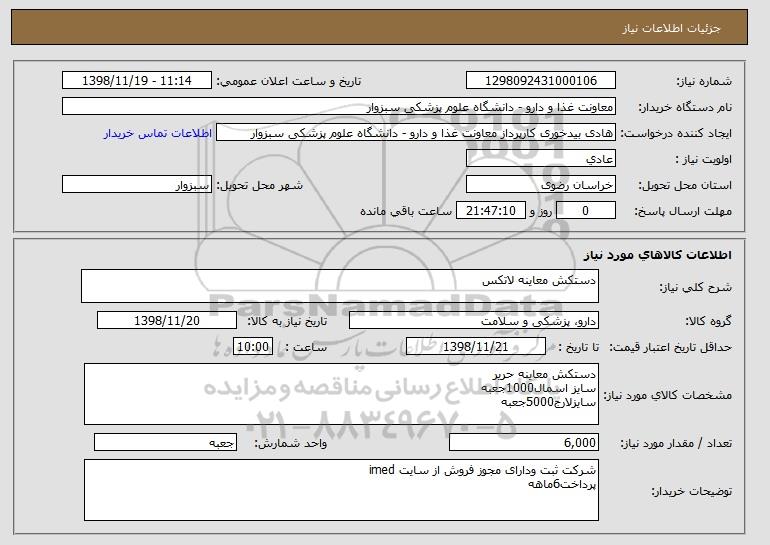The image size is (770, 545).
Task: Click the quantity field showing 6,000
Action: [524, 442]
